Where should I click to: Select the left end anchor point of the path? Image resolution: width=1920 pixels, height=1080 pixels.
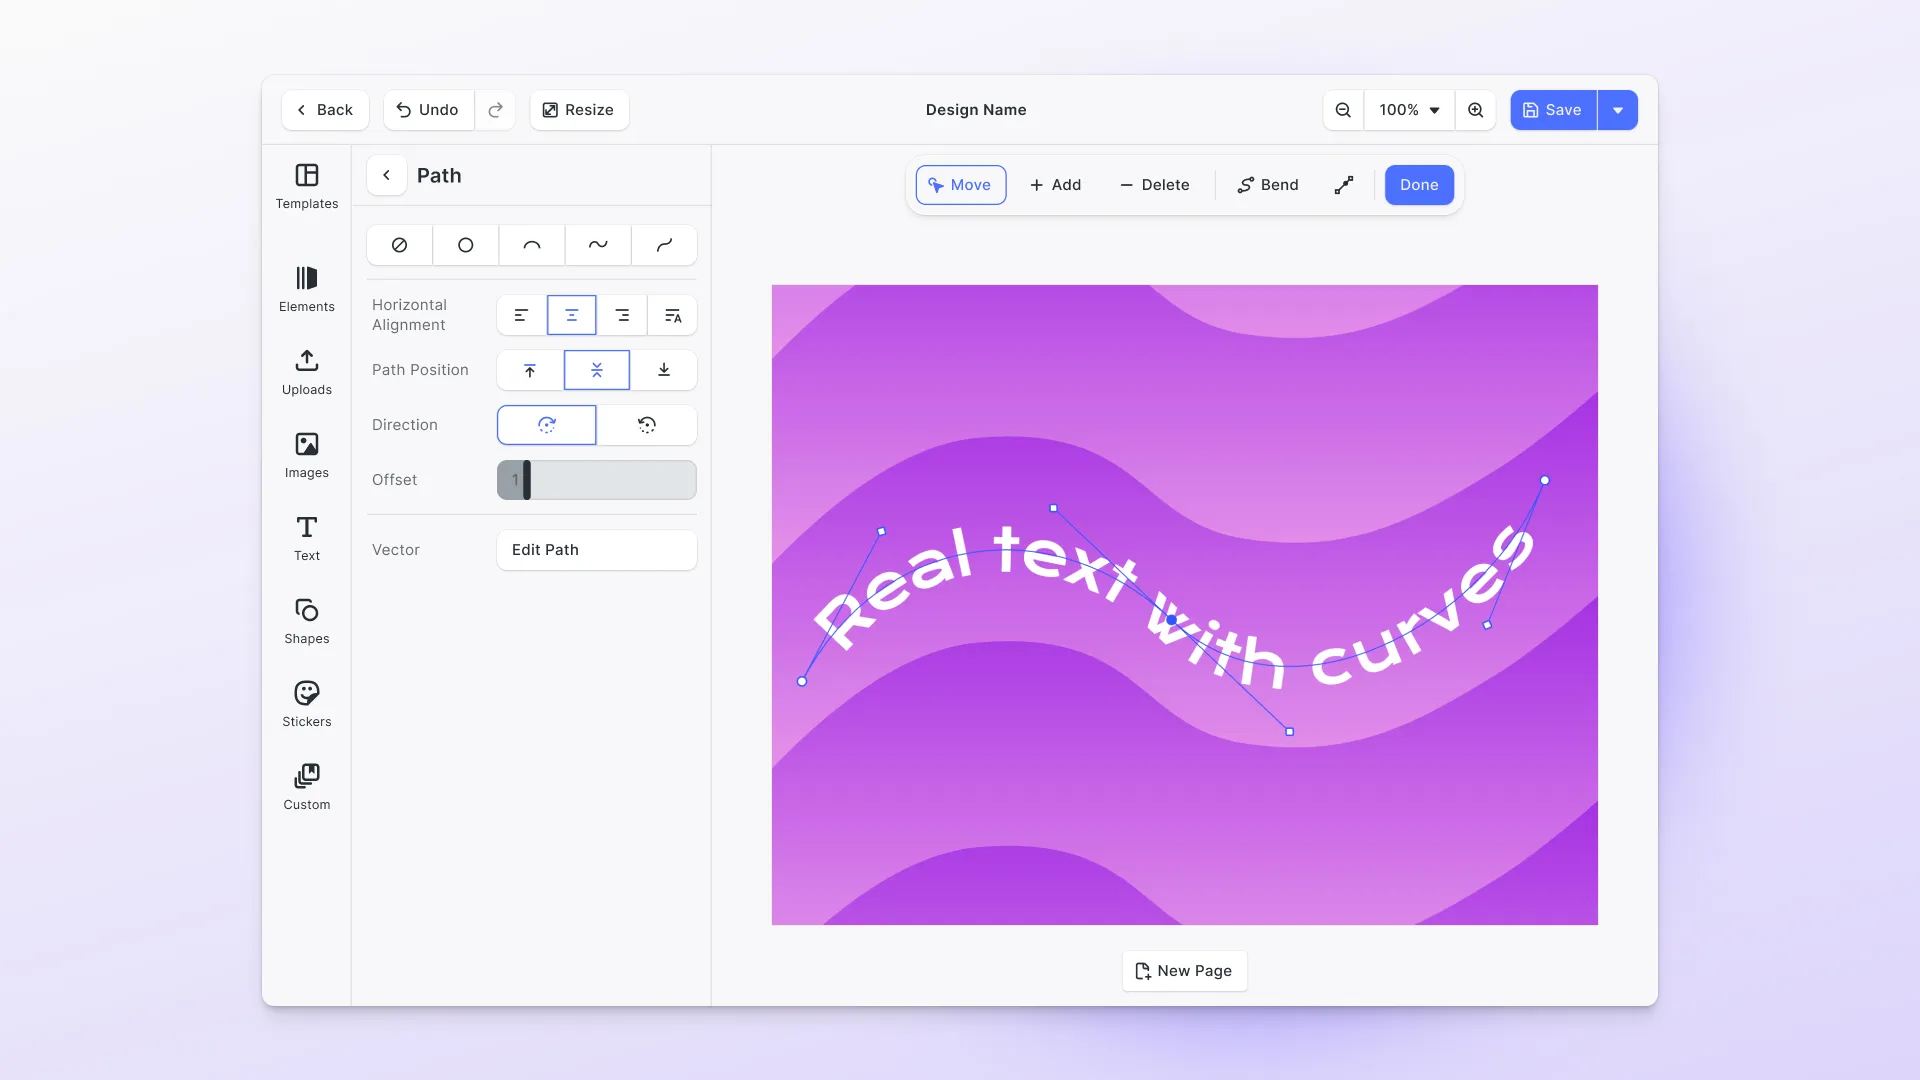tap(802, 681)
